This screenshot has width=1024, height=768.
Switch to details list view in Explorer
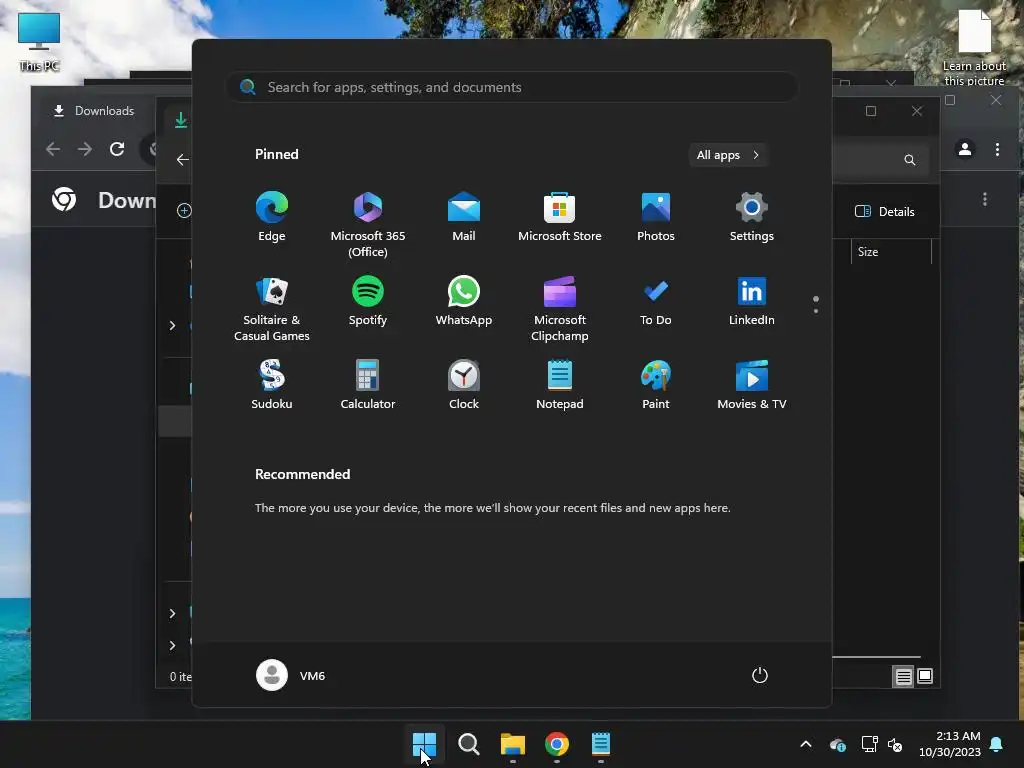903,677
